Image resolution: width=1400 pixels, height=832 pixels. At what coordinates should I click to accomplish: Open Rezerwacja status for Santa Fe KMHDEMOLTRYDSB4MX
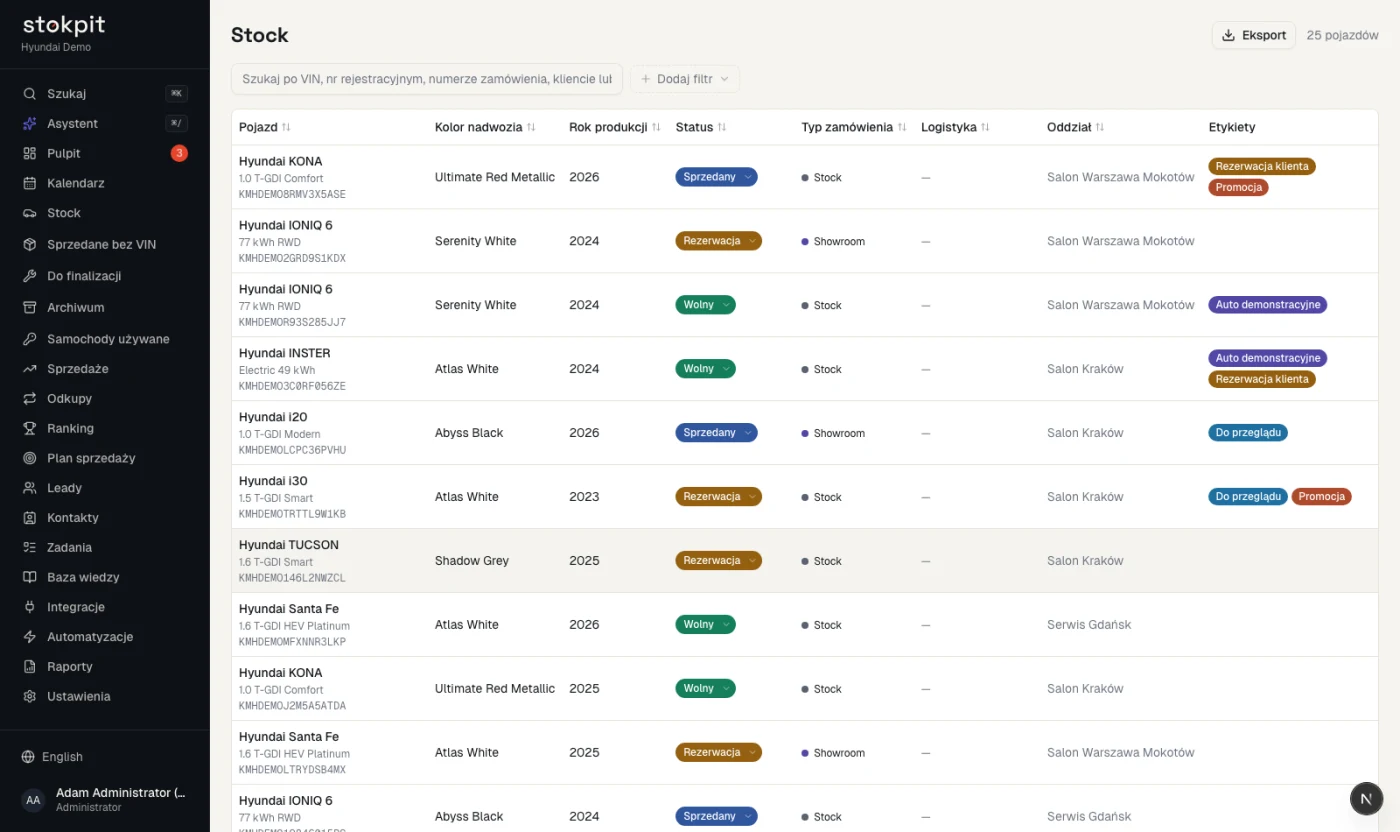pos(718,753)
